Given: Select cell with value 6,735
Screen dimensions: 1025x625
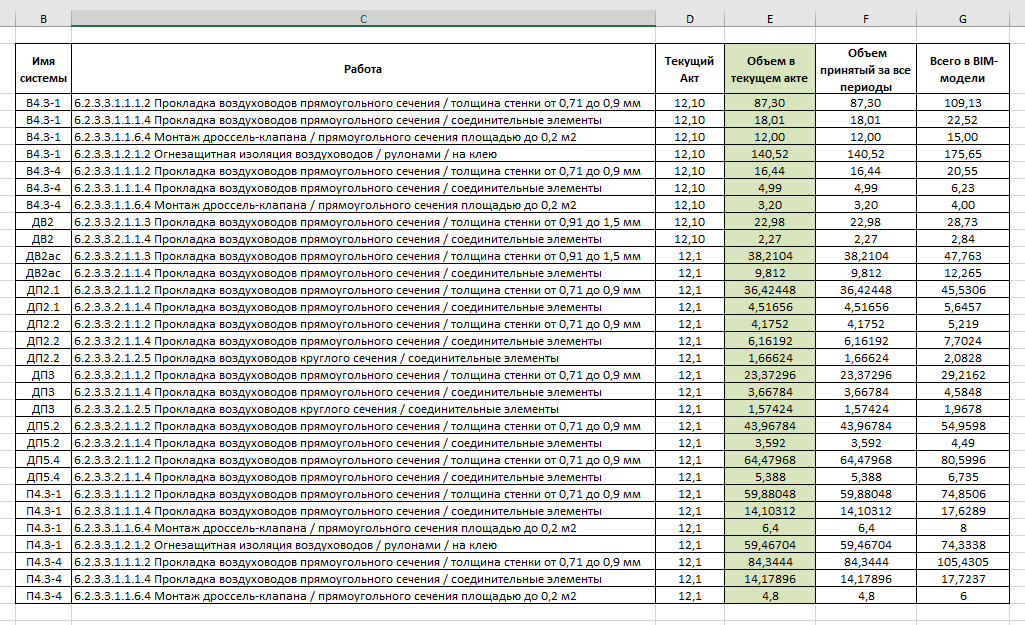Looking at the screenshot, I should coord(963,477).
